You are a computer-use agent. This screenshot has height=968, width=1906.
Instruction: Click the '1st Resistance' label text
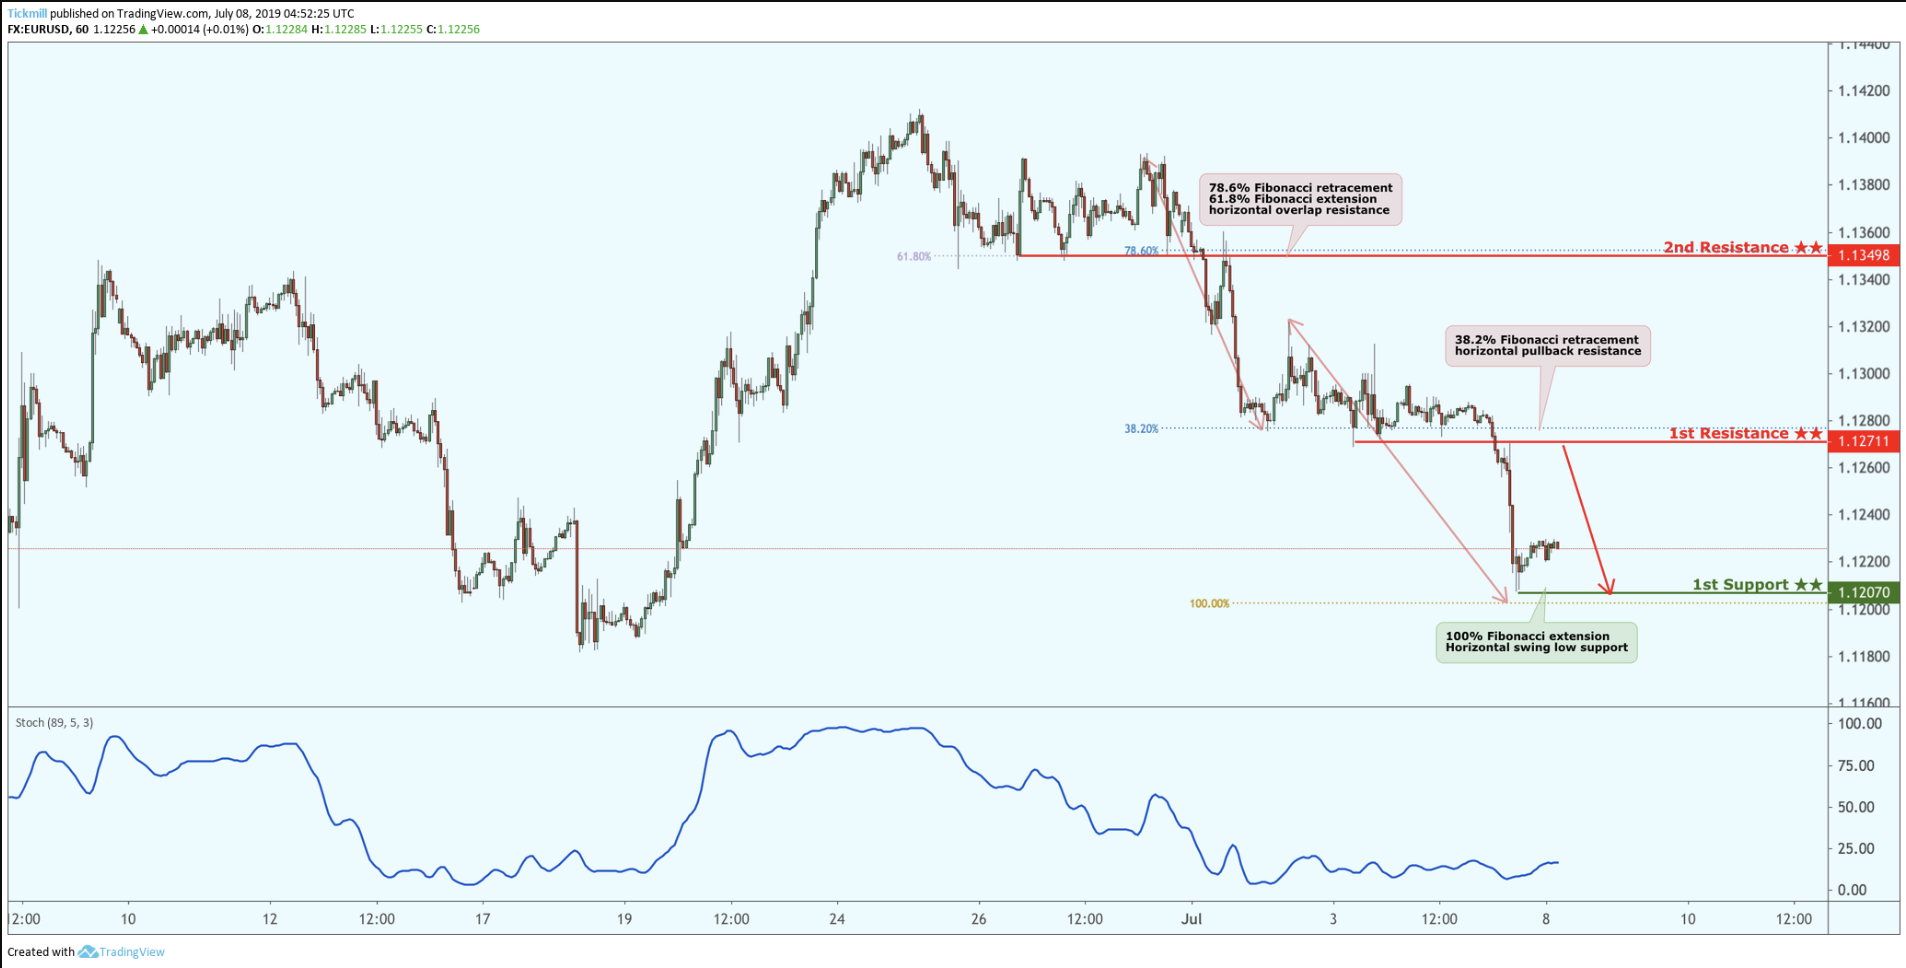tap(1728, 433)
